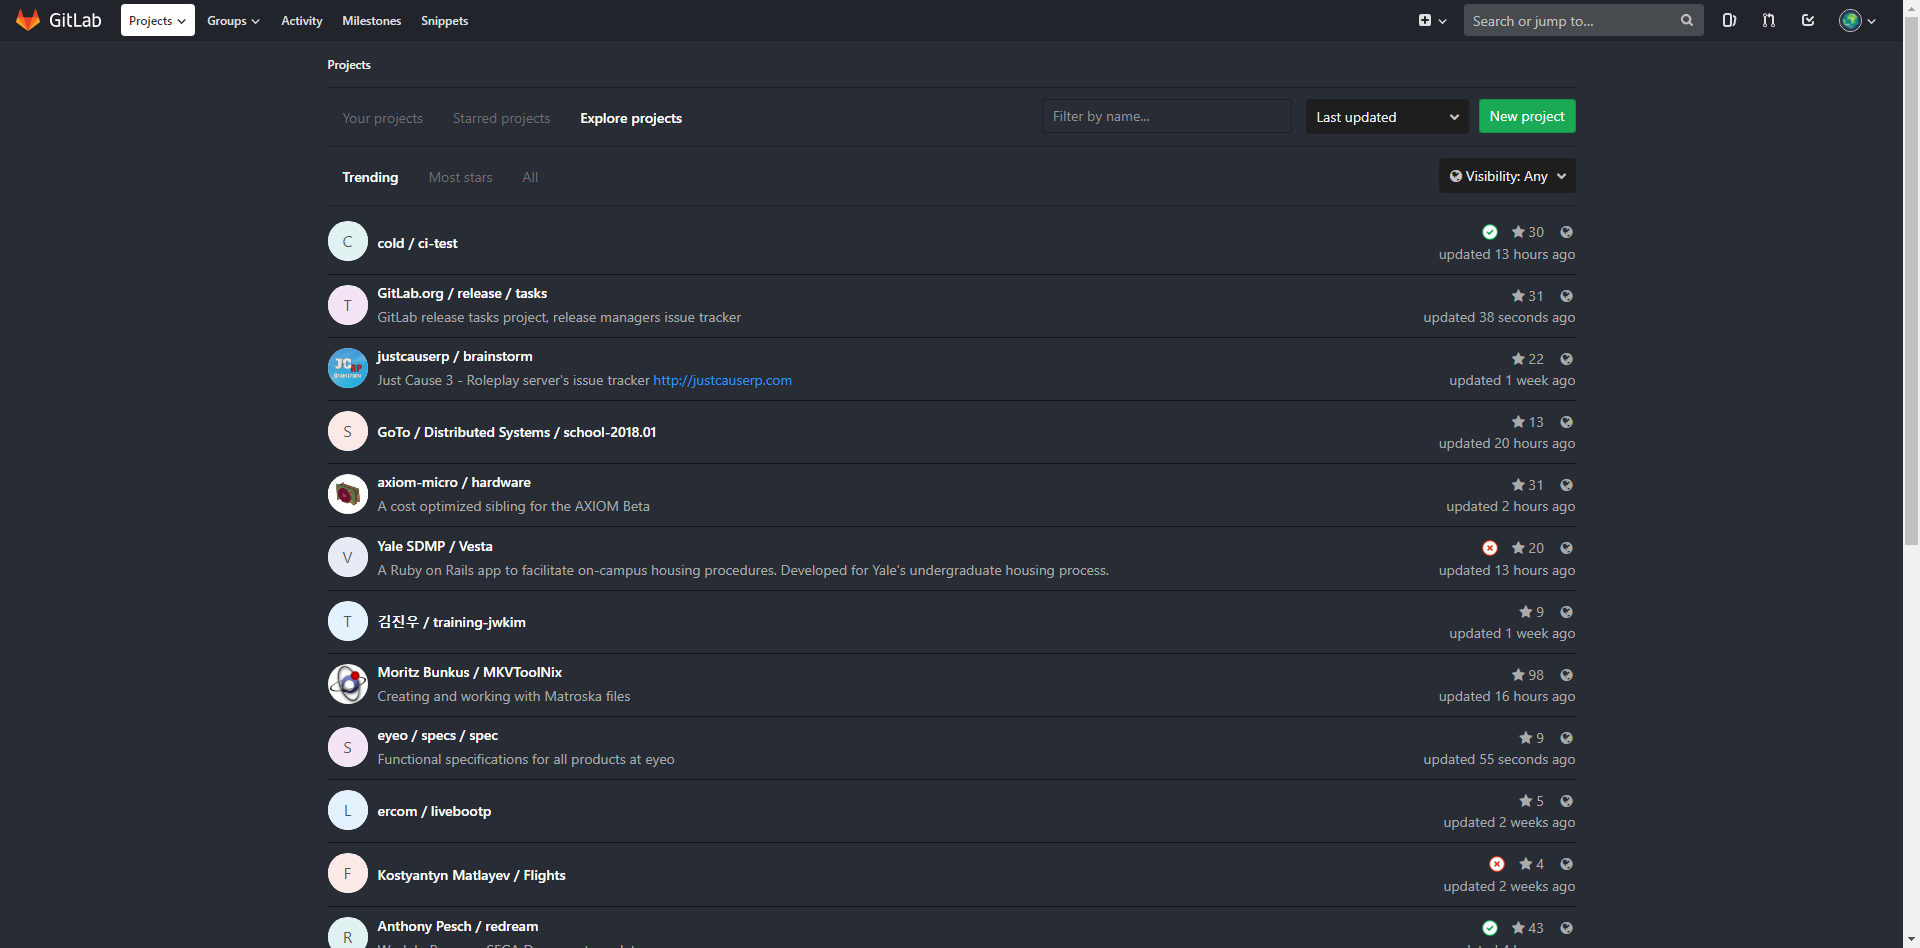
Task: Open the Milestones menu item
Action: [371, 20]
